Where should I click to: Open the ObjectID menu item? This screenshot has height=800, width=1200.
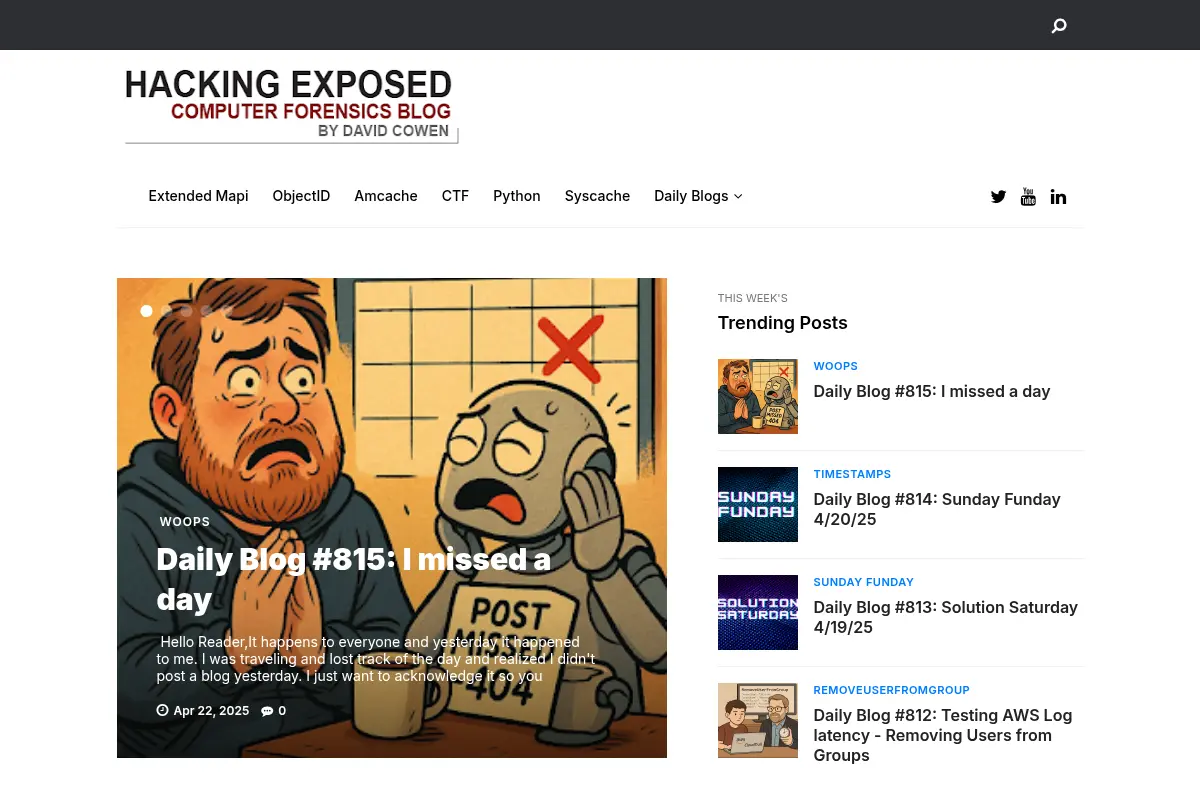[x=301, y=196]
